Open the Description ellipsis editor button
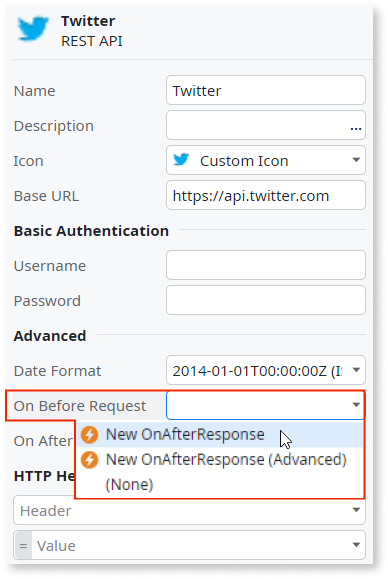Image resolution: width=388 pixels, height=579 pixels. point(356,129)
